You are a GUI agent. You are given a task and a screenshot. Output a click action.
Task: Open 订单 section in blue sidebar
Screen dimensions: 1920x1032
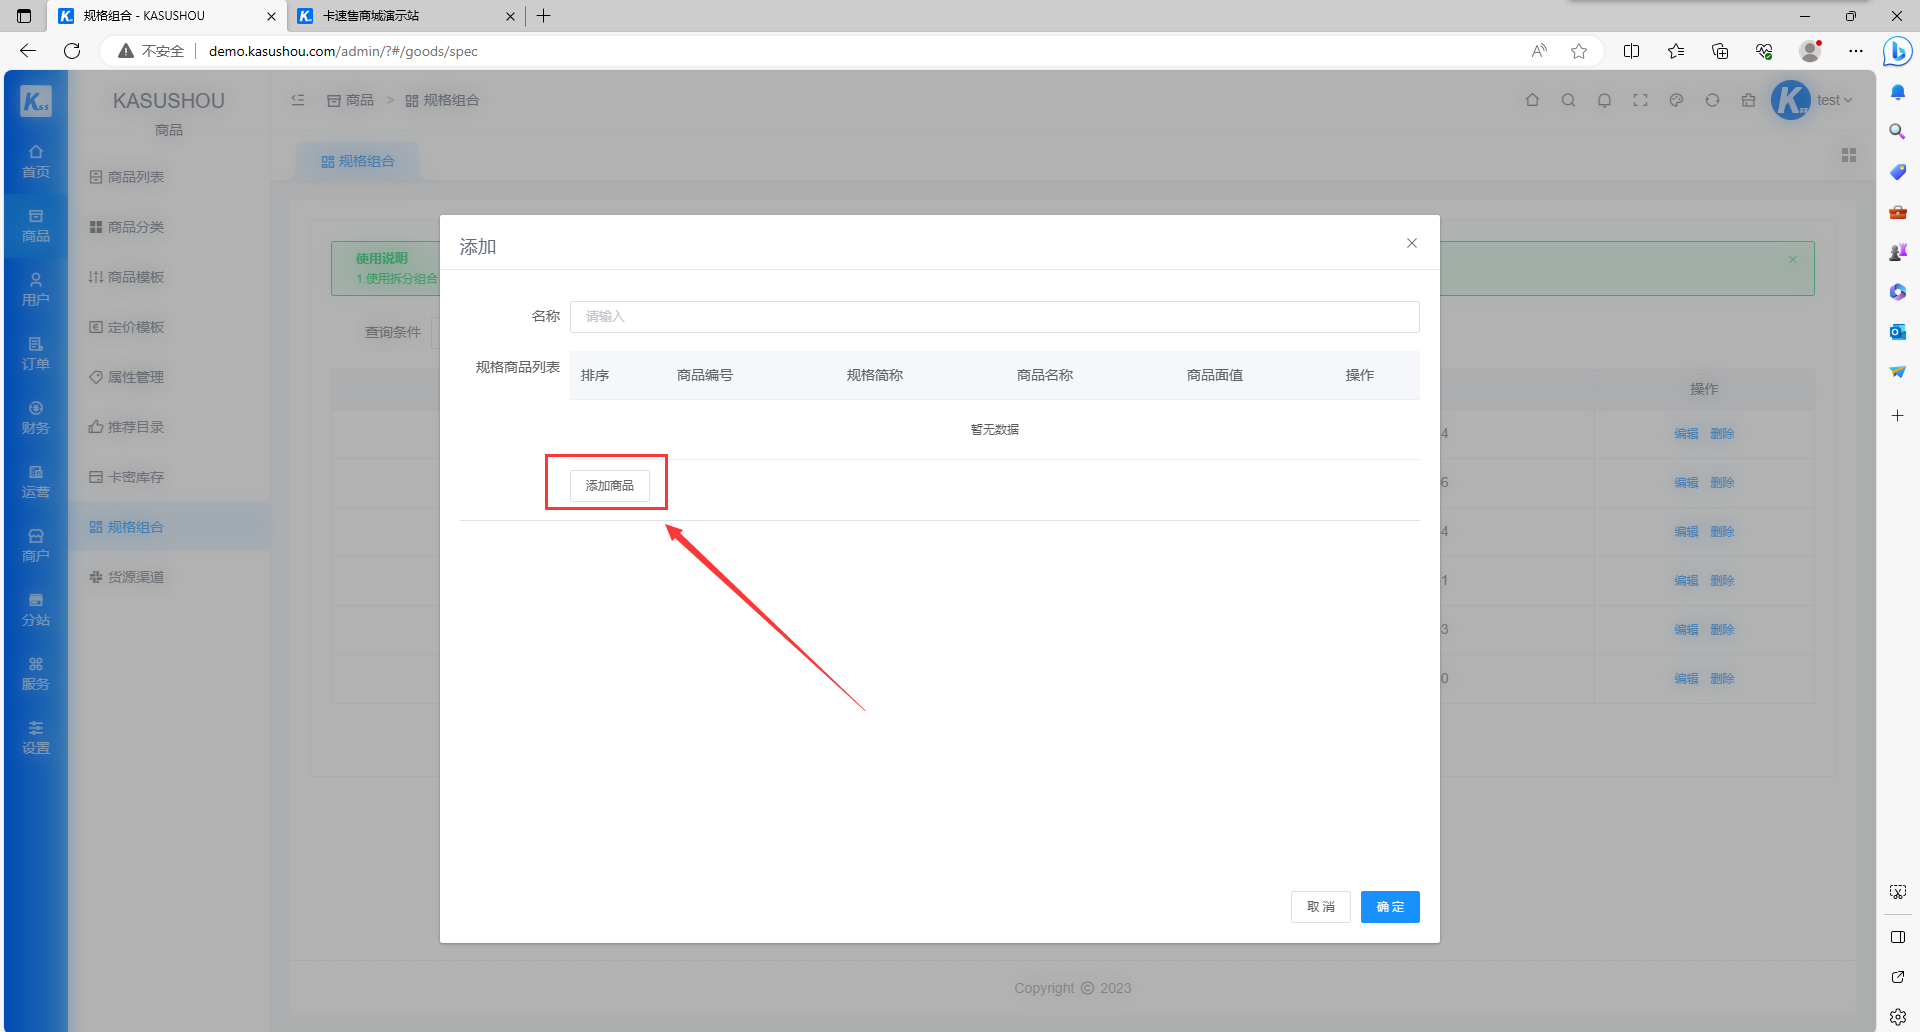tap(36, 354)
